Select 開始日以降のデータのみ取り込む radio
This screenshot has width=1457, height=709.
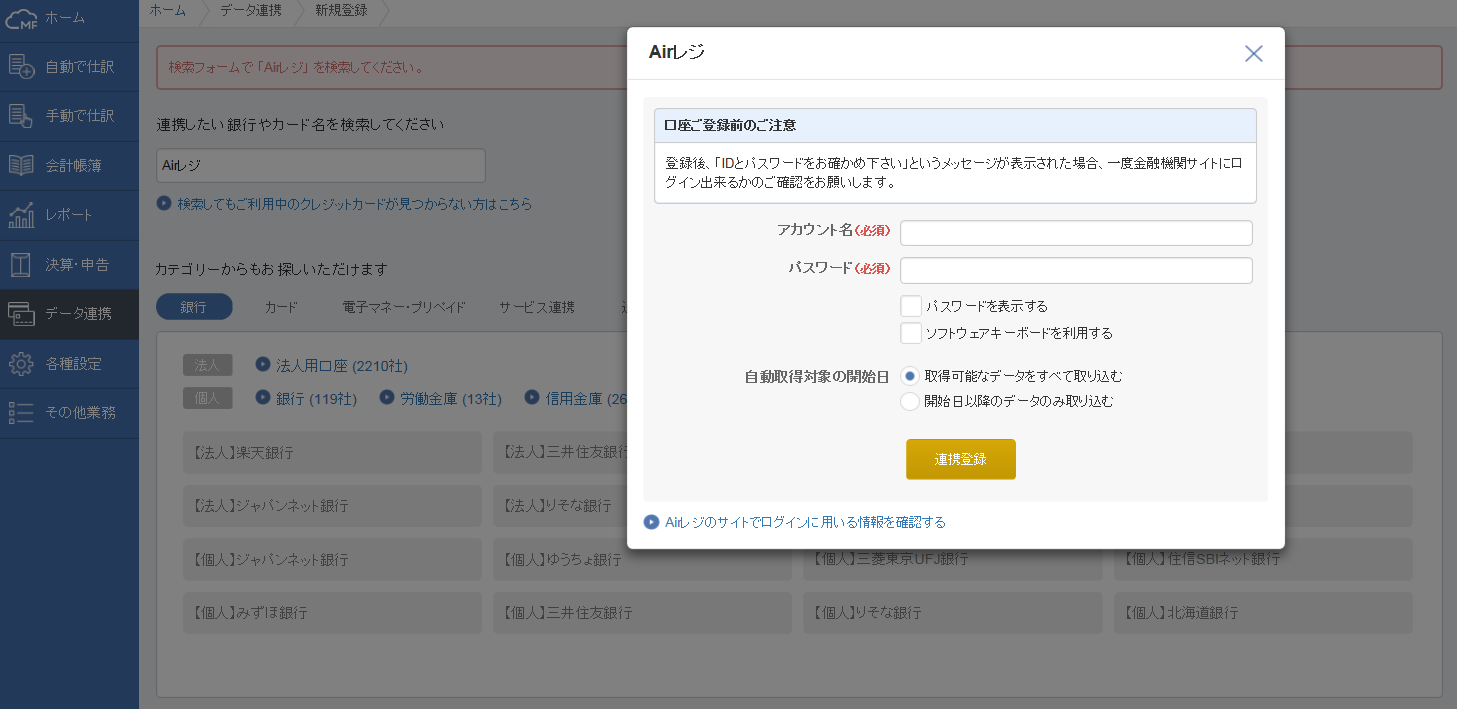[x=910, y=401]
